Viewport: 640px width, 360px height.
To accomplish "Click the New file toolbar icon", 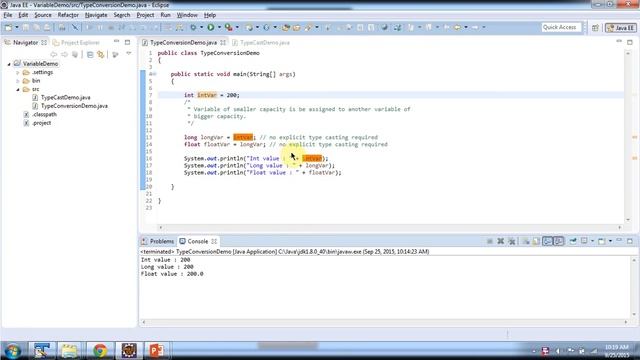I will coord(8,27).
